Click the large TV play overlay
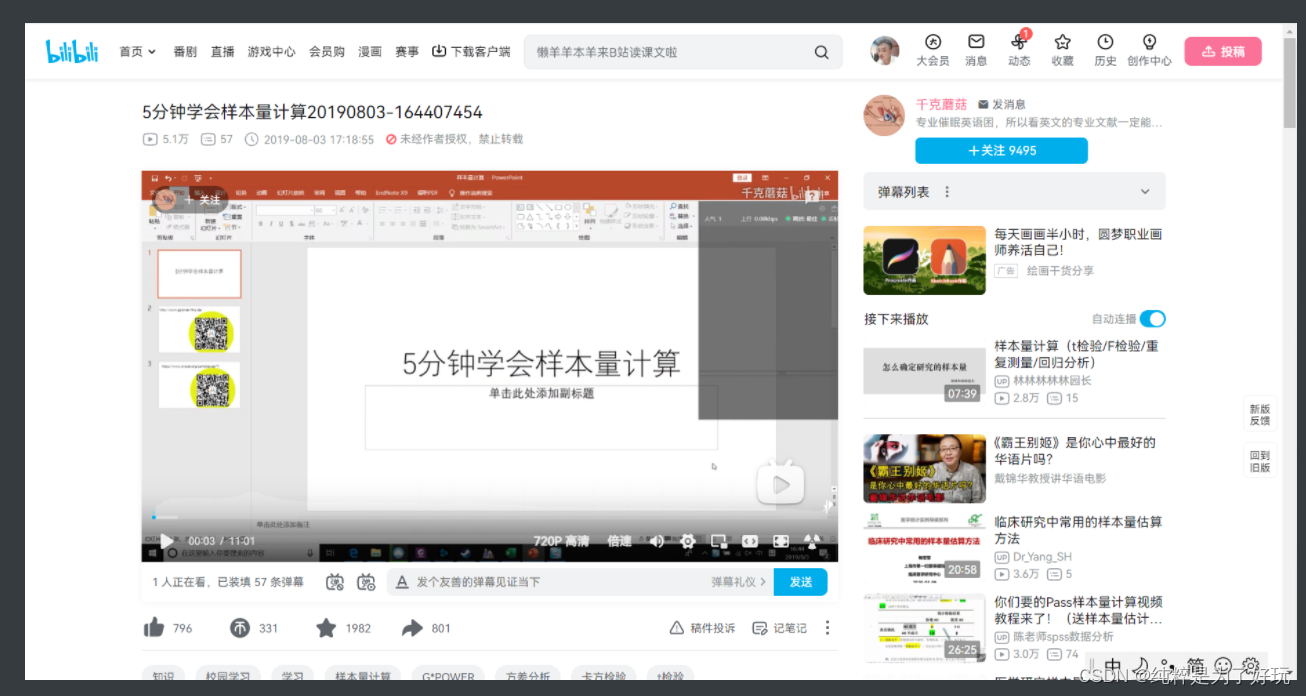Screen dimensions: 1306x696 click(780, 485)
